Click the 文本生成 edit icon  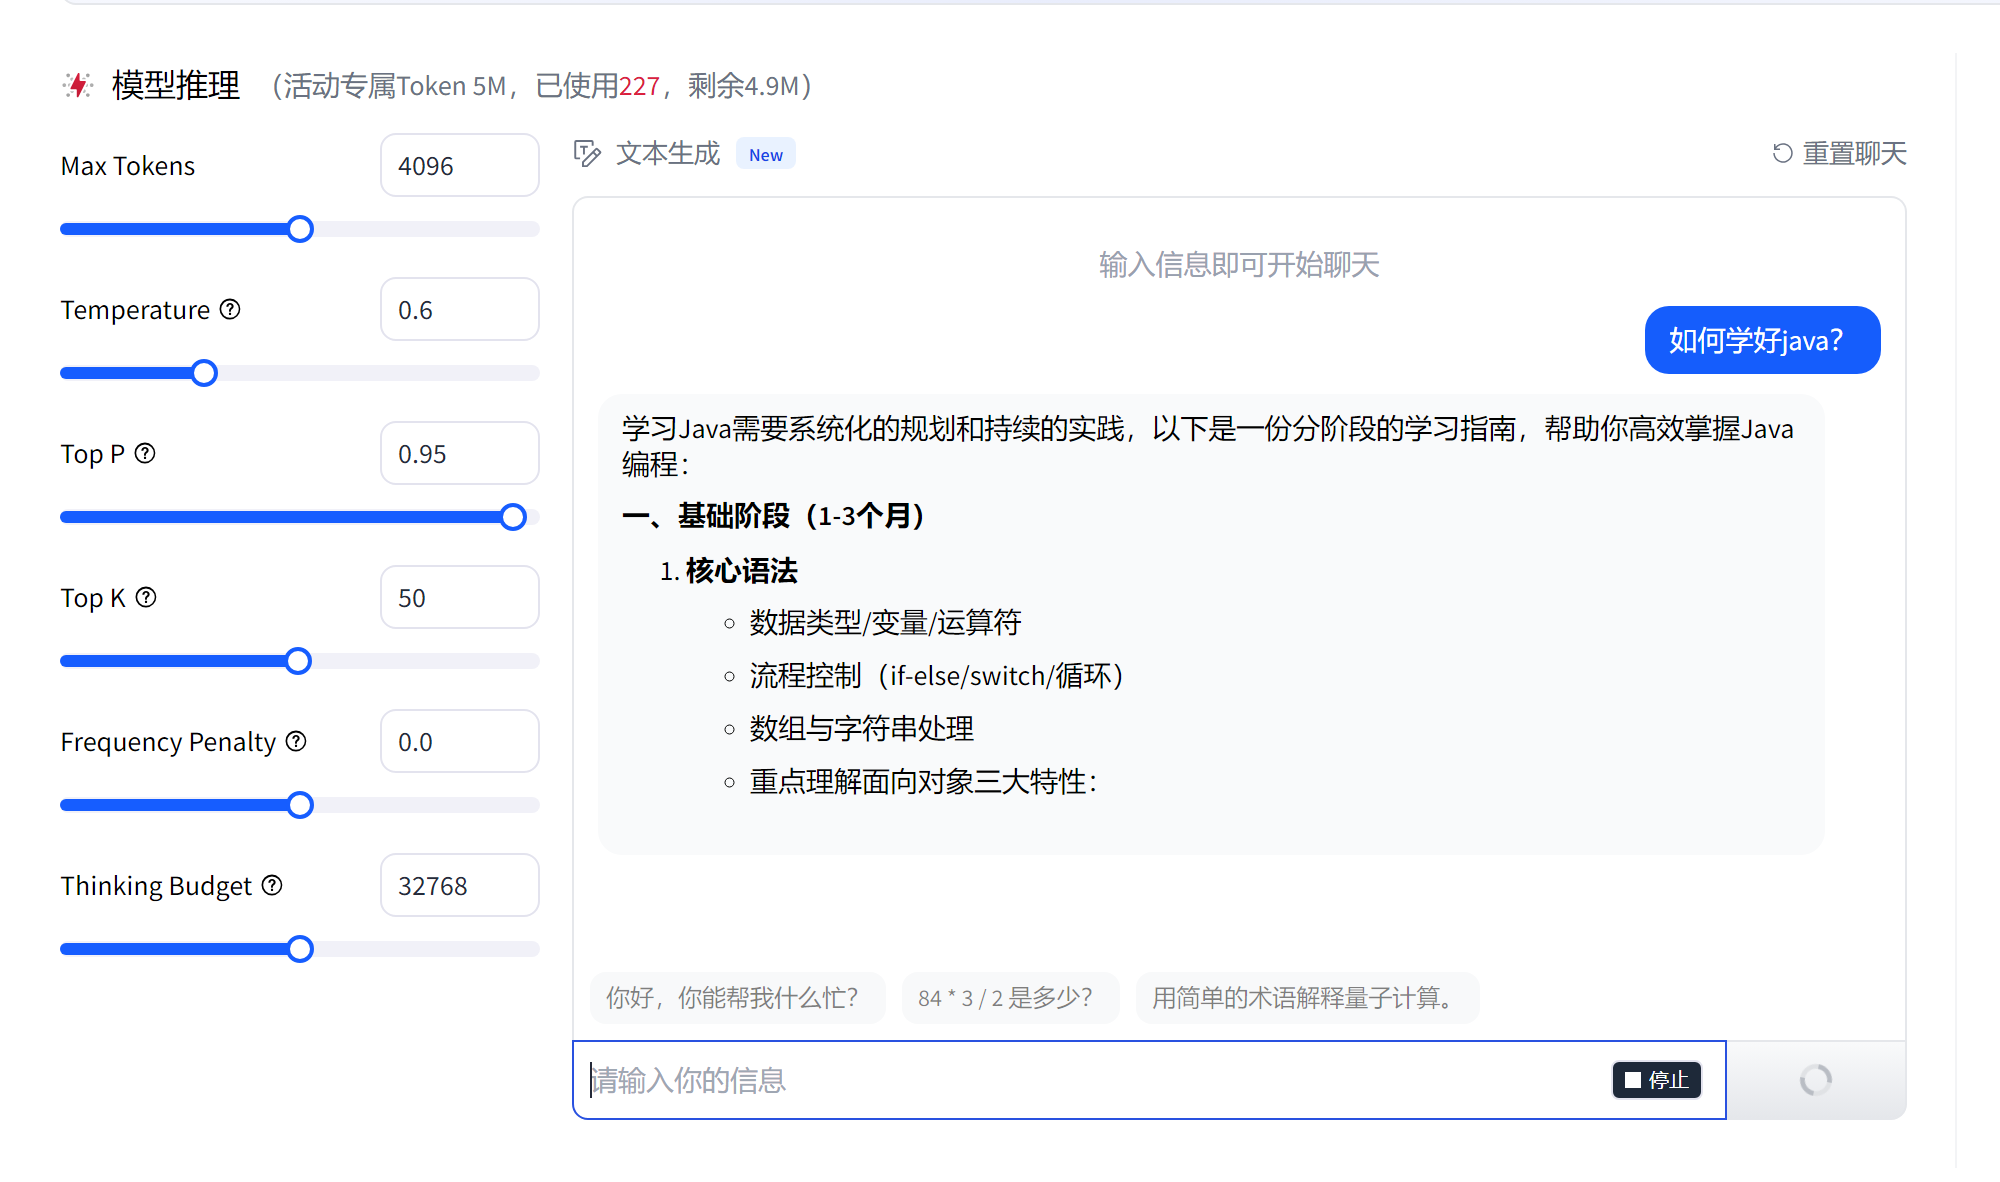click(587, 153)
